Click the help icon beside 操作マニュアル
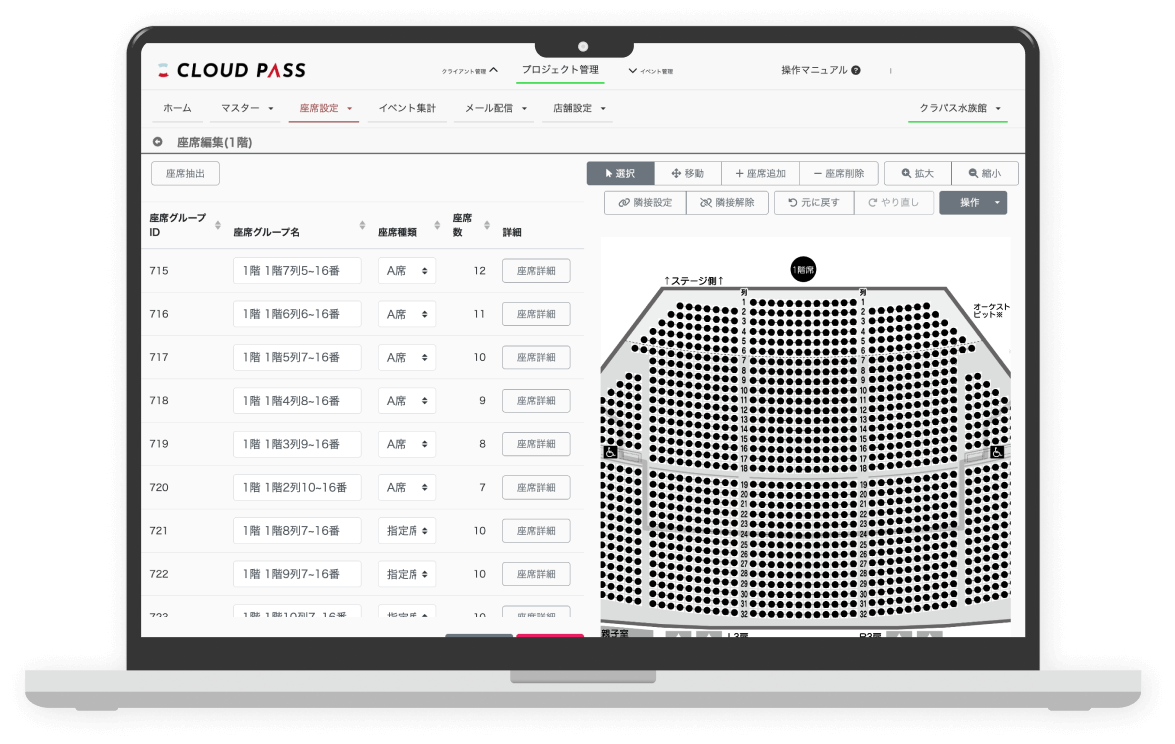1175x744 pixels. [x=856, y=71]
